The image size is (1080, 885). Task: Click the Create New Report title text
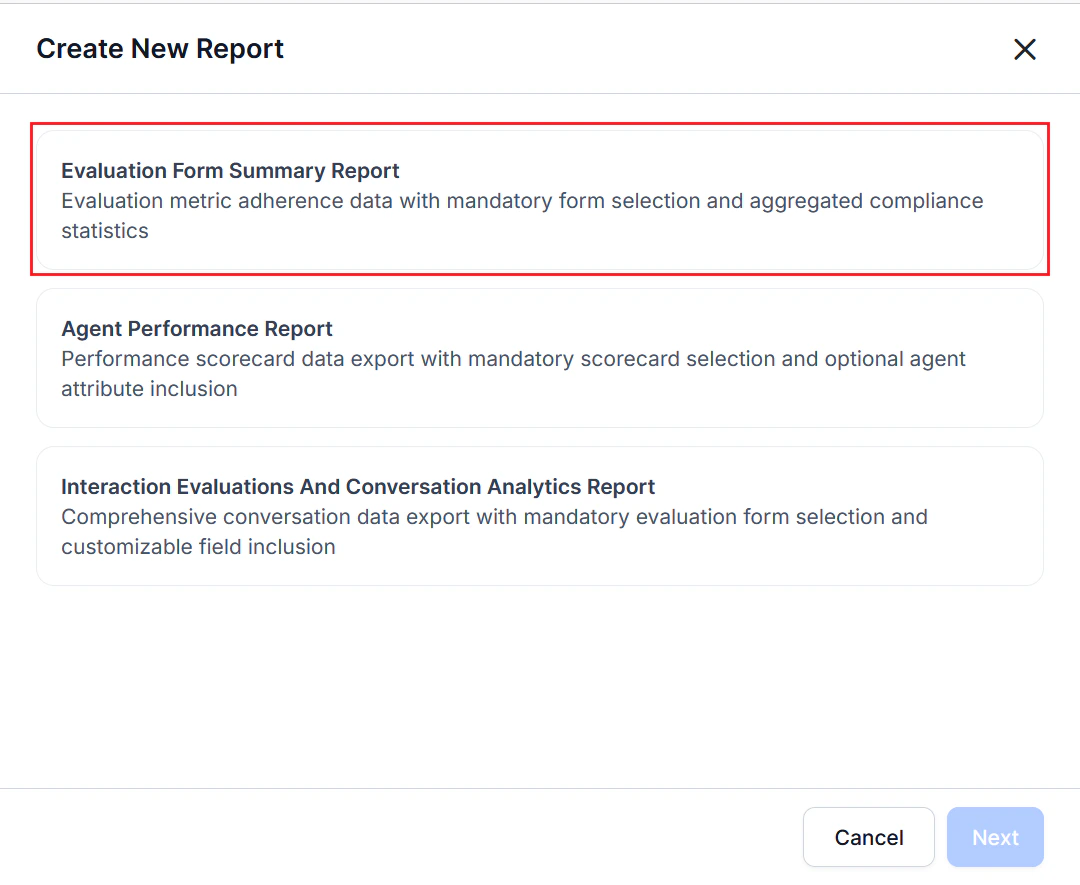(x=160, y=48)
